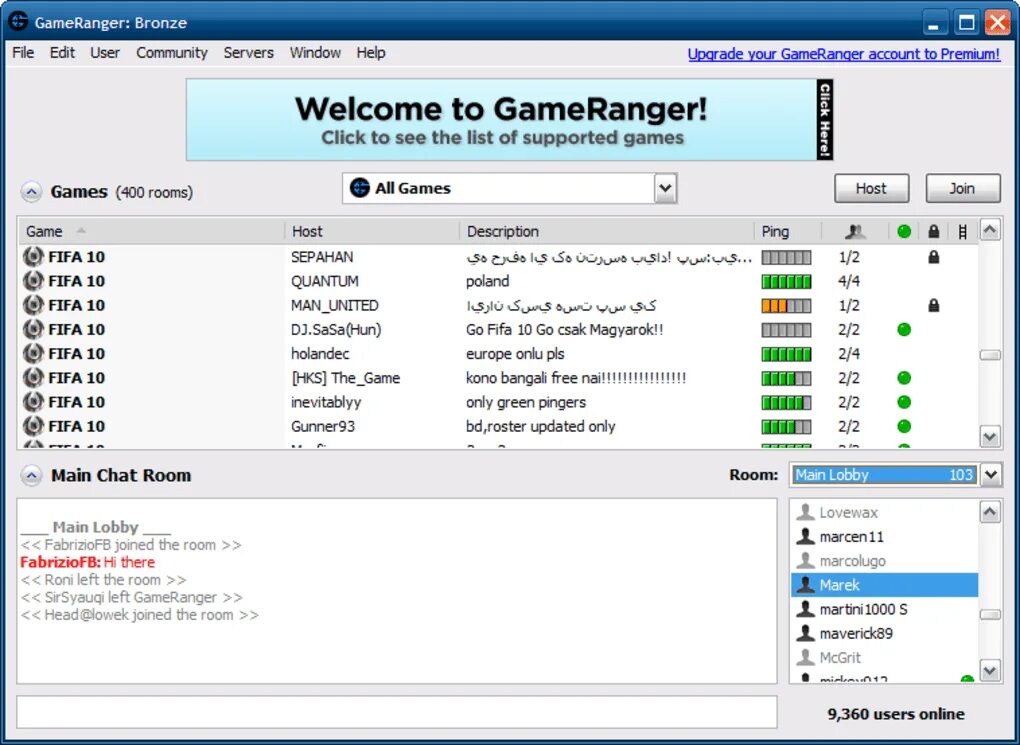Sort games list by Description column

[606, 232]
